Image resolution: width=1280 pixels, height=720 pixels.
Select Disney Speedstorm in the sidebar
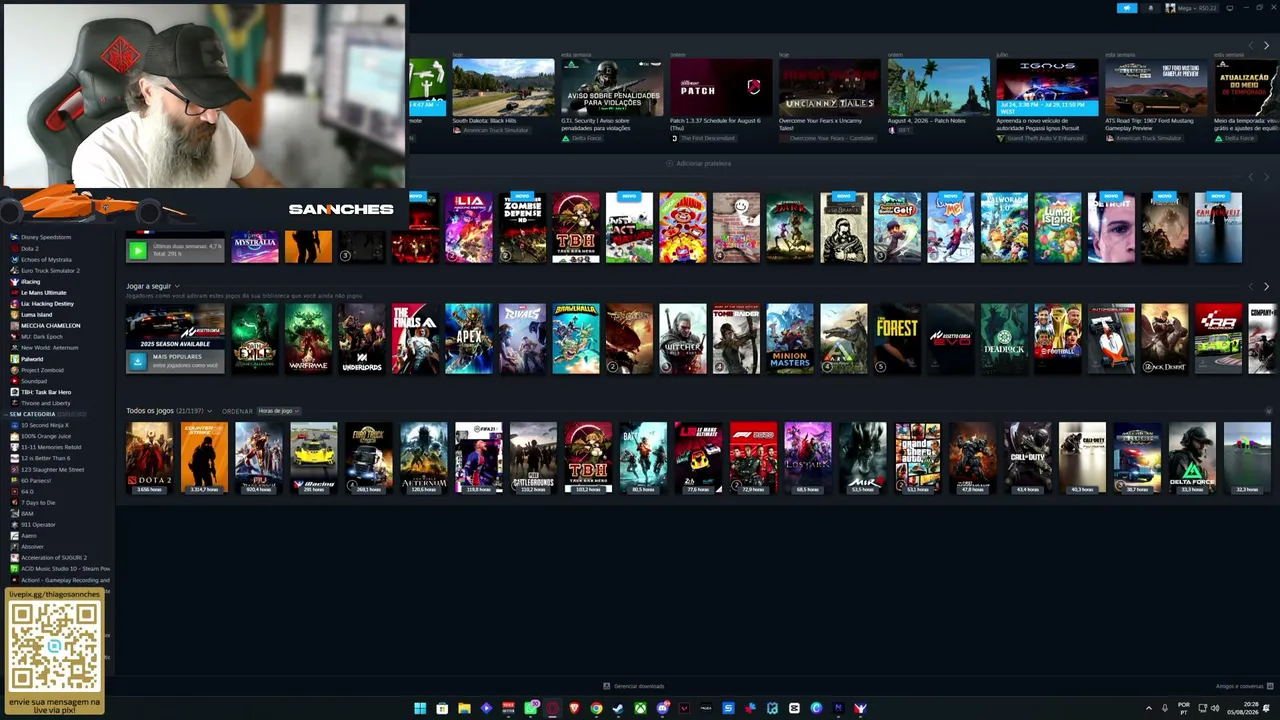coord(46,238)
